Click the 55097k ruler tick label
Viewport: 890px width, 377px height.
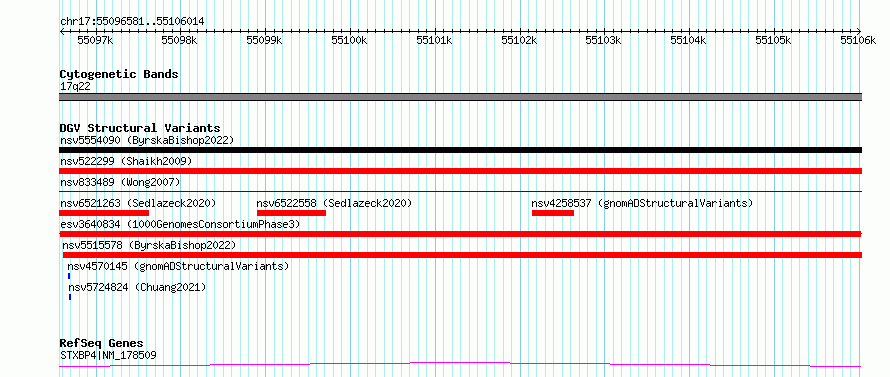(95, 40)
